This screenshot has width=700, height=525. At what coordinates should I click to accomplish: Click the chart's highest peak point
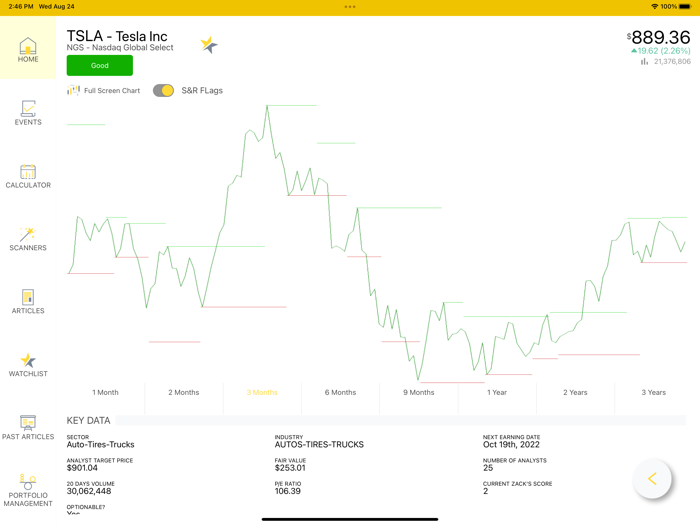[267, 106]
